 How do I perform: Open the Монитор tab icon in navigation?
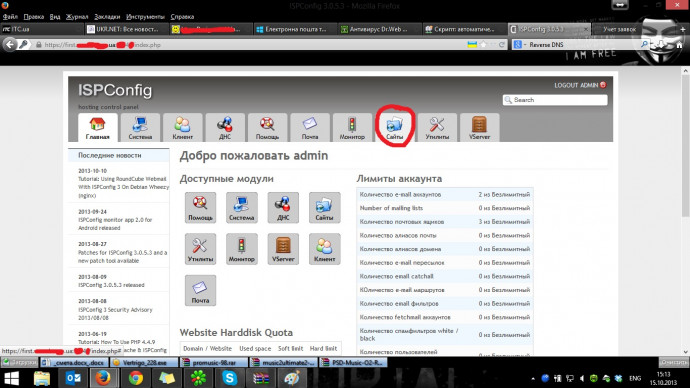tap(352, 128)
